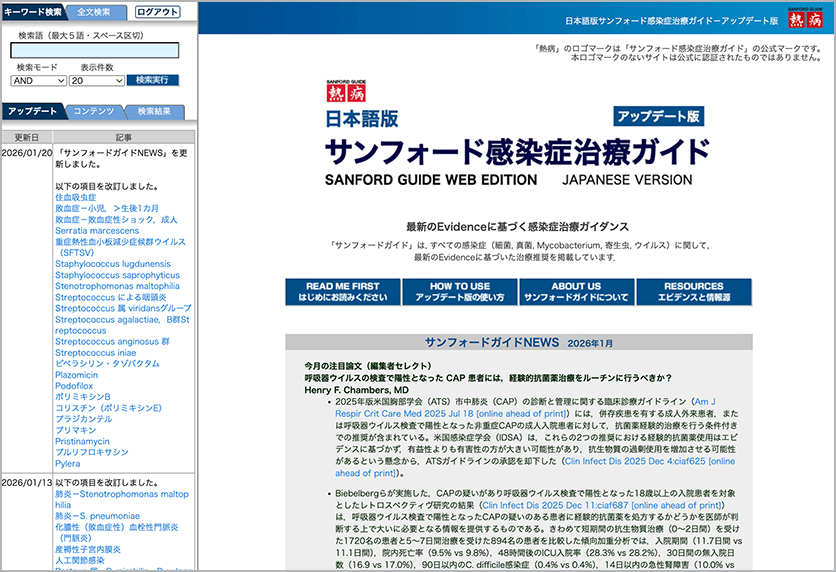Open Staphylococcus lugdunensis link
836x572 pixels.
coord(113,264)
